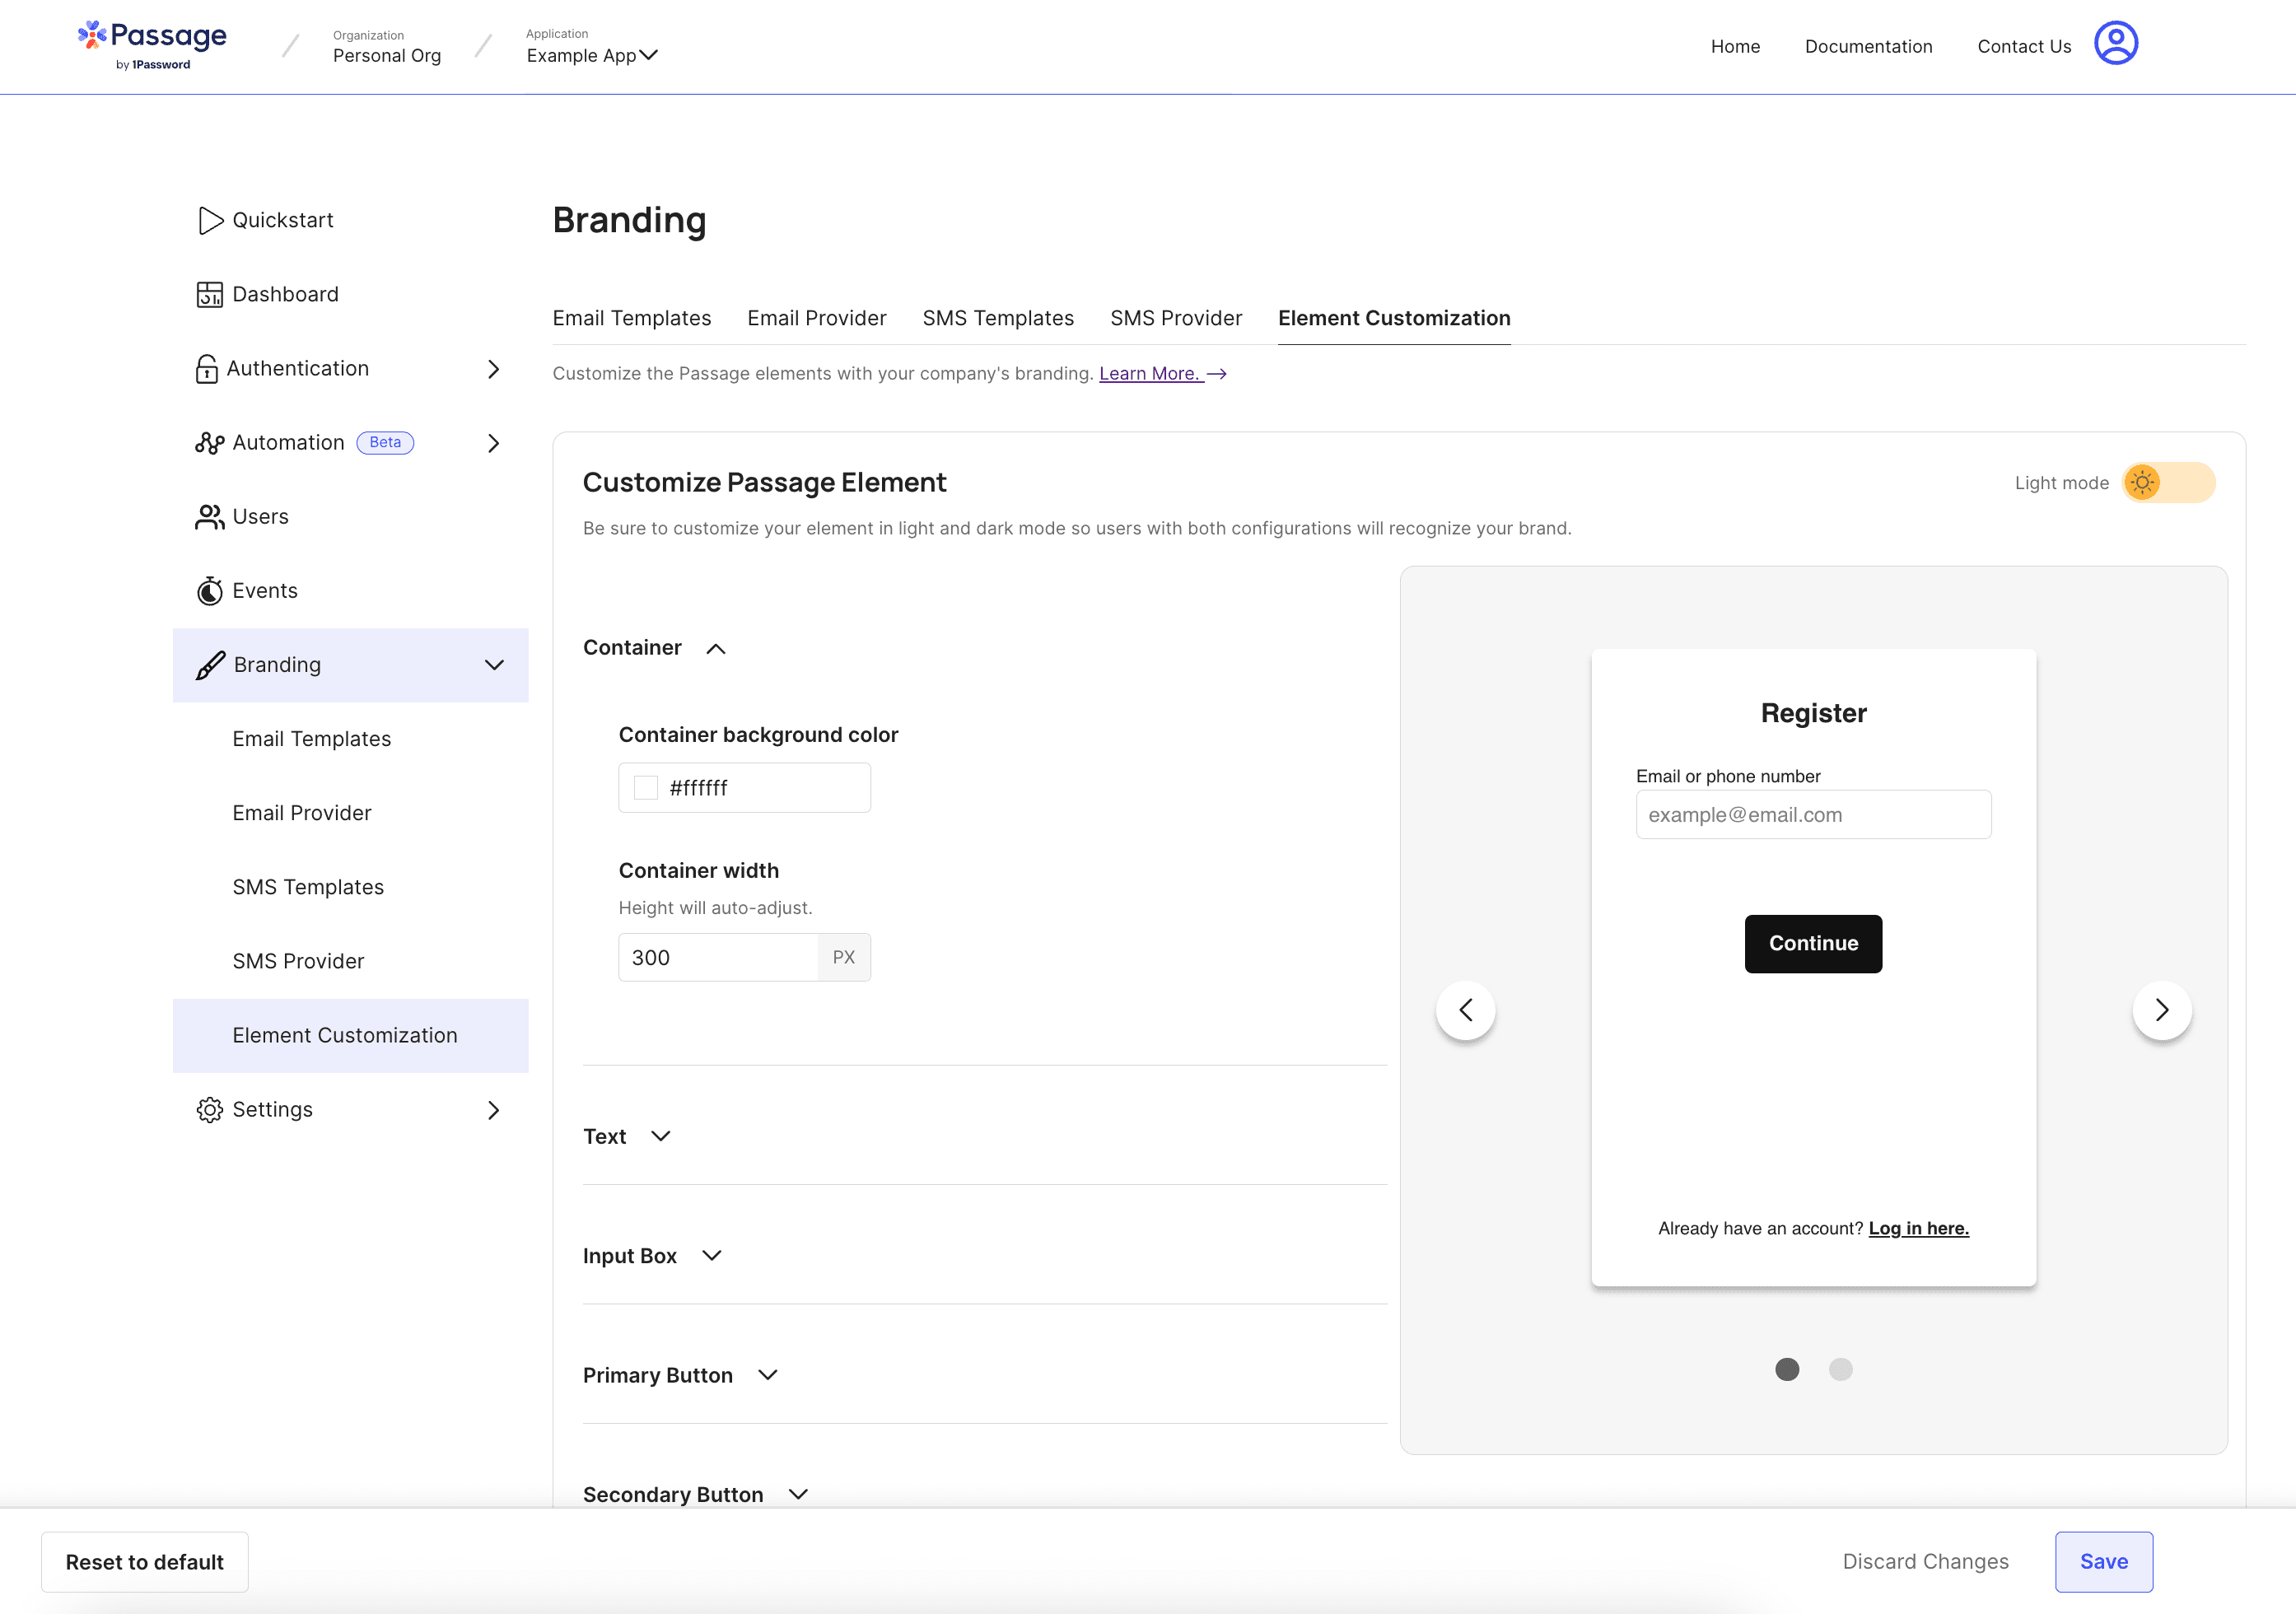
Task: Open the Dashboard chart icon
Action: point(209,294)
